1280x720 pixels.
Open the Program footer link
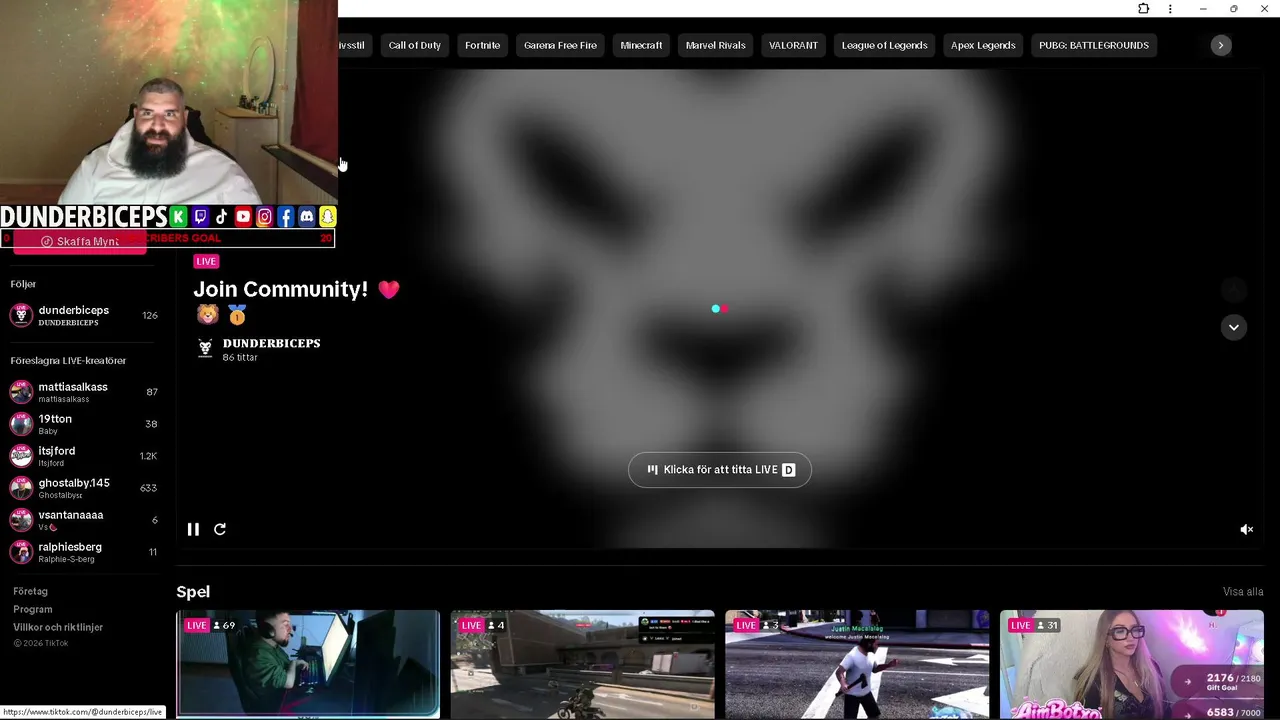(x=33, y=609)
